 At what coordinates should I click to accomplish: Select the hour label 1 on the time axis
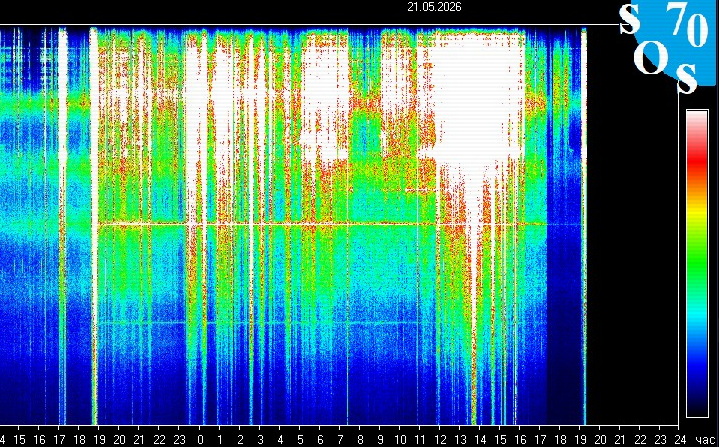pos(220,439)
